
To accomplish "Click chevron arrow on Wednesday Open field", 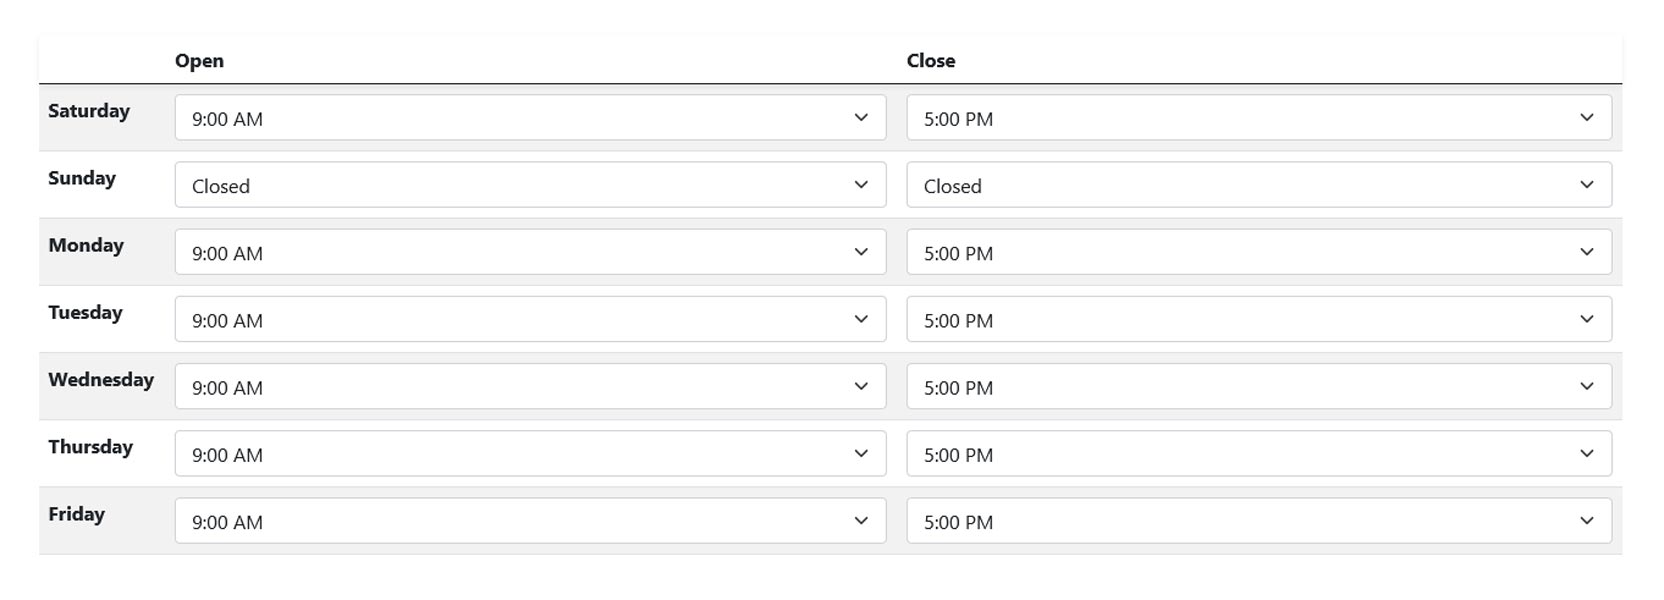I will [861, 386].
